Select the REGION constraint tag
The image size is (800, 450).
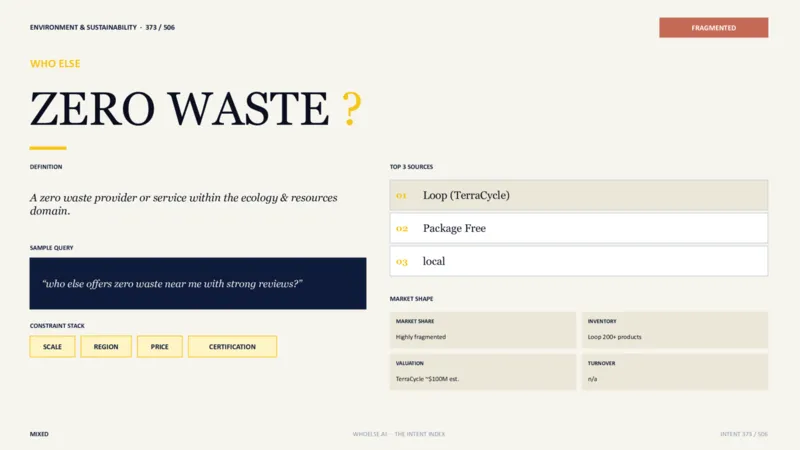point(106,346)
